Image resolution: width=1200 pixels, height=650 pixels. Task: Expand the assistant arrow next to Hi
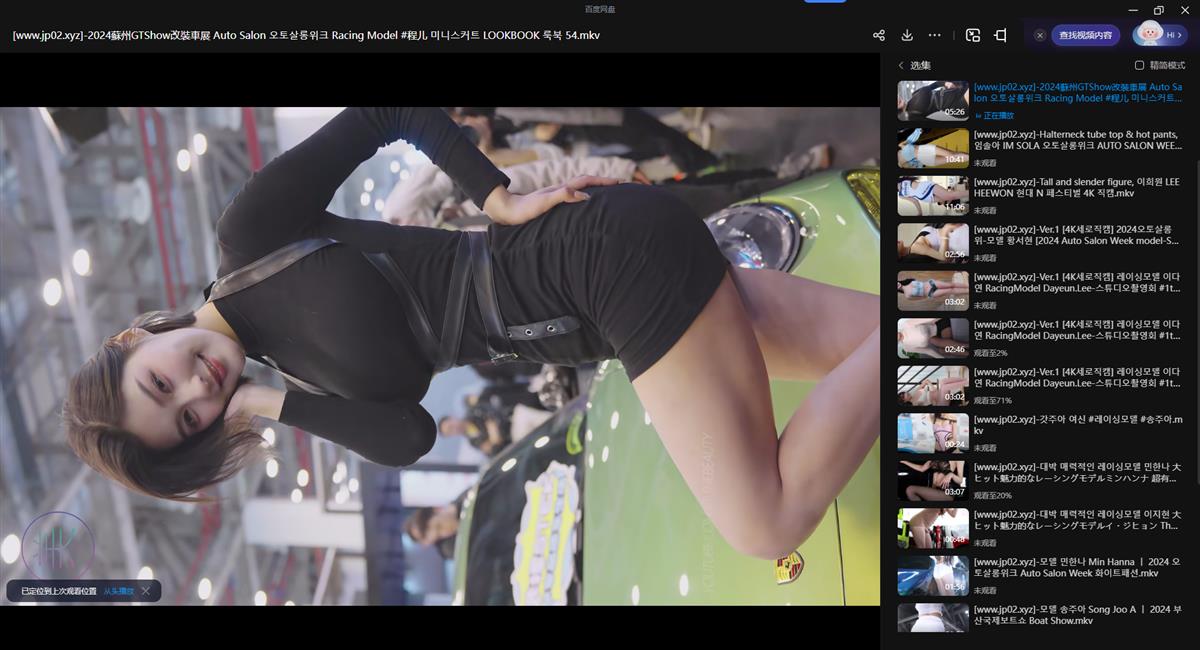pos(1180,35)
